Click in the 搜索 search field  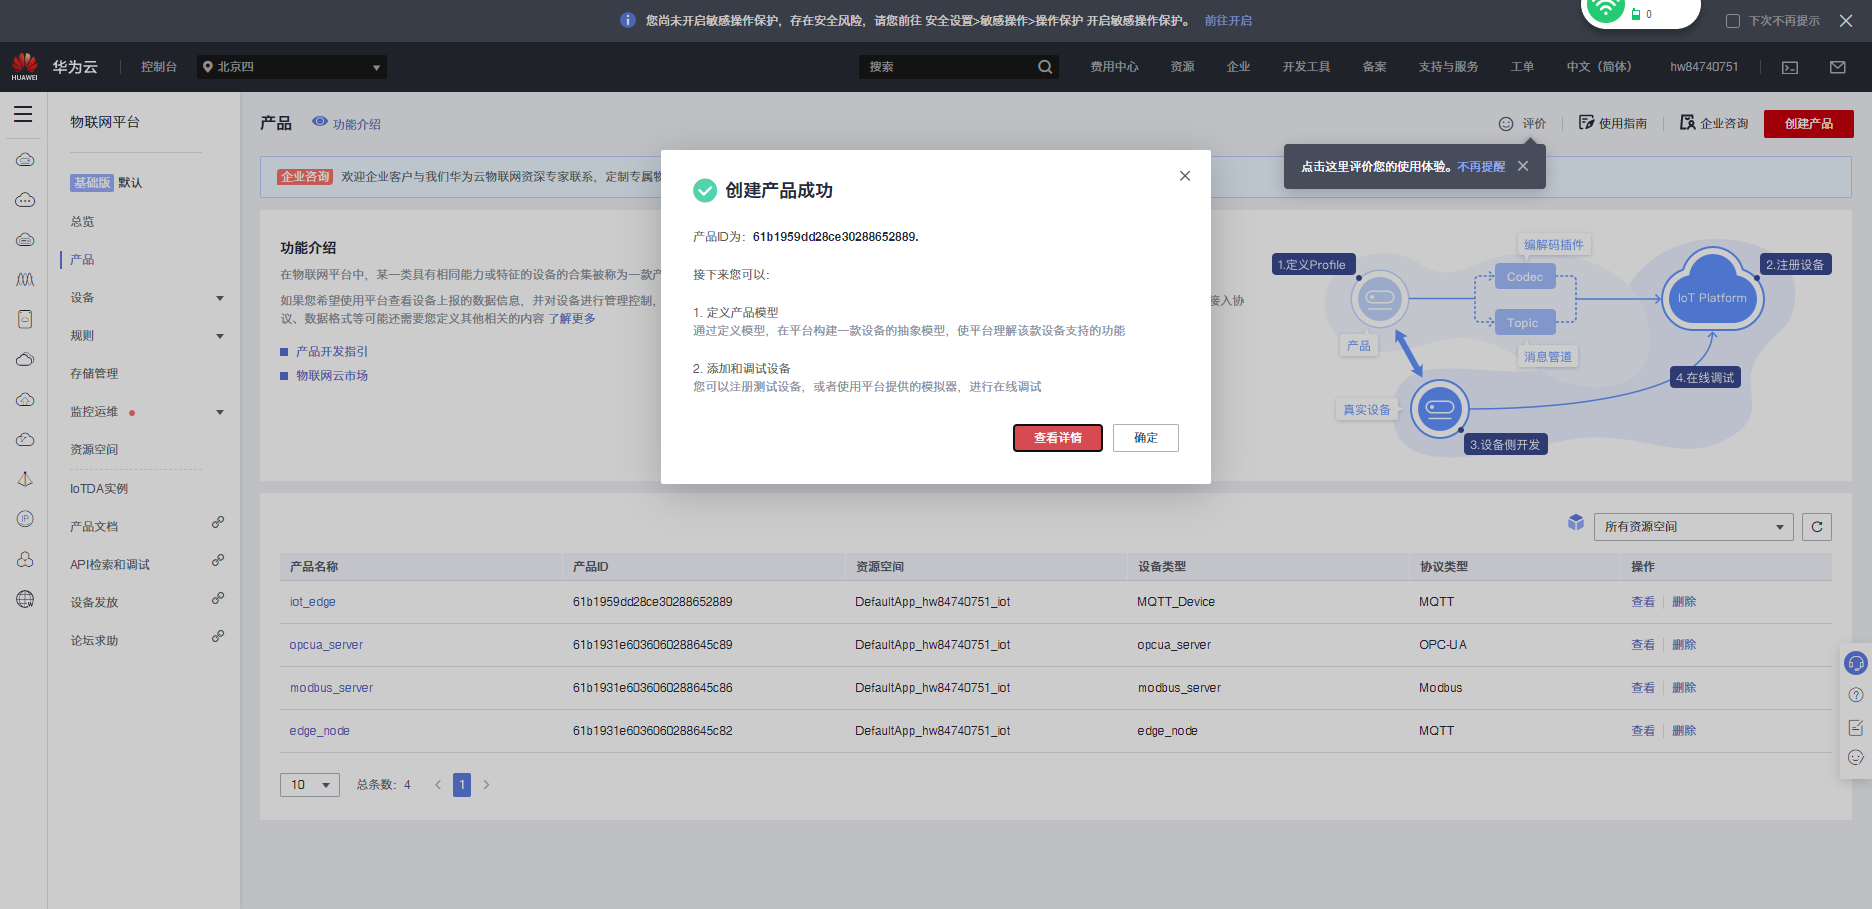[x=950, y=67]
